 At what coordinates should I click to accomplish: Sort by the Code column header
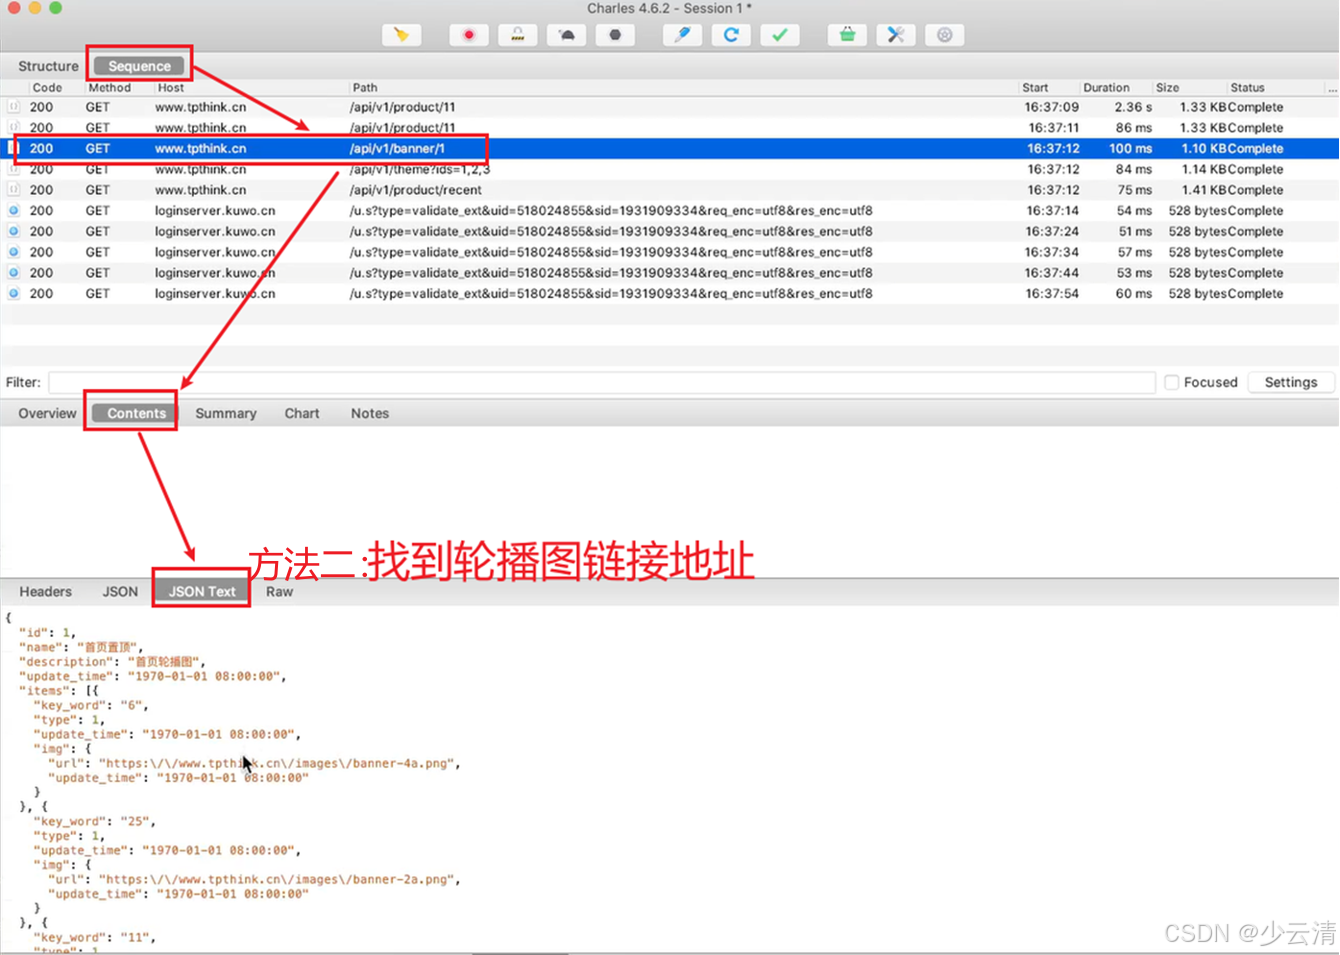[47, 88]
